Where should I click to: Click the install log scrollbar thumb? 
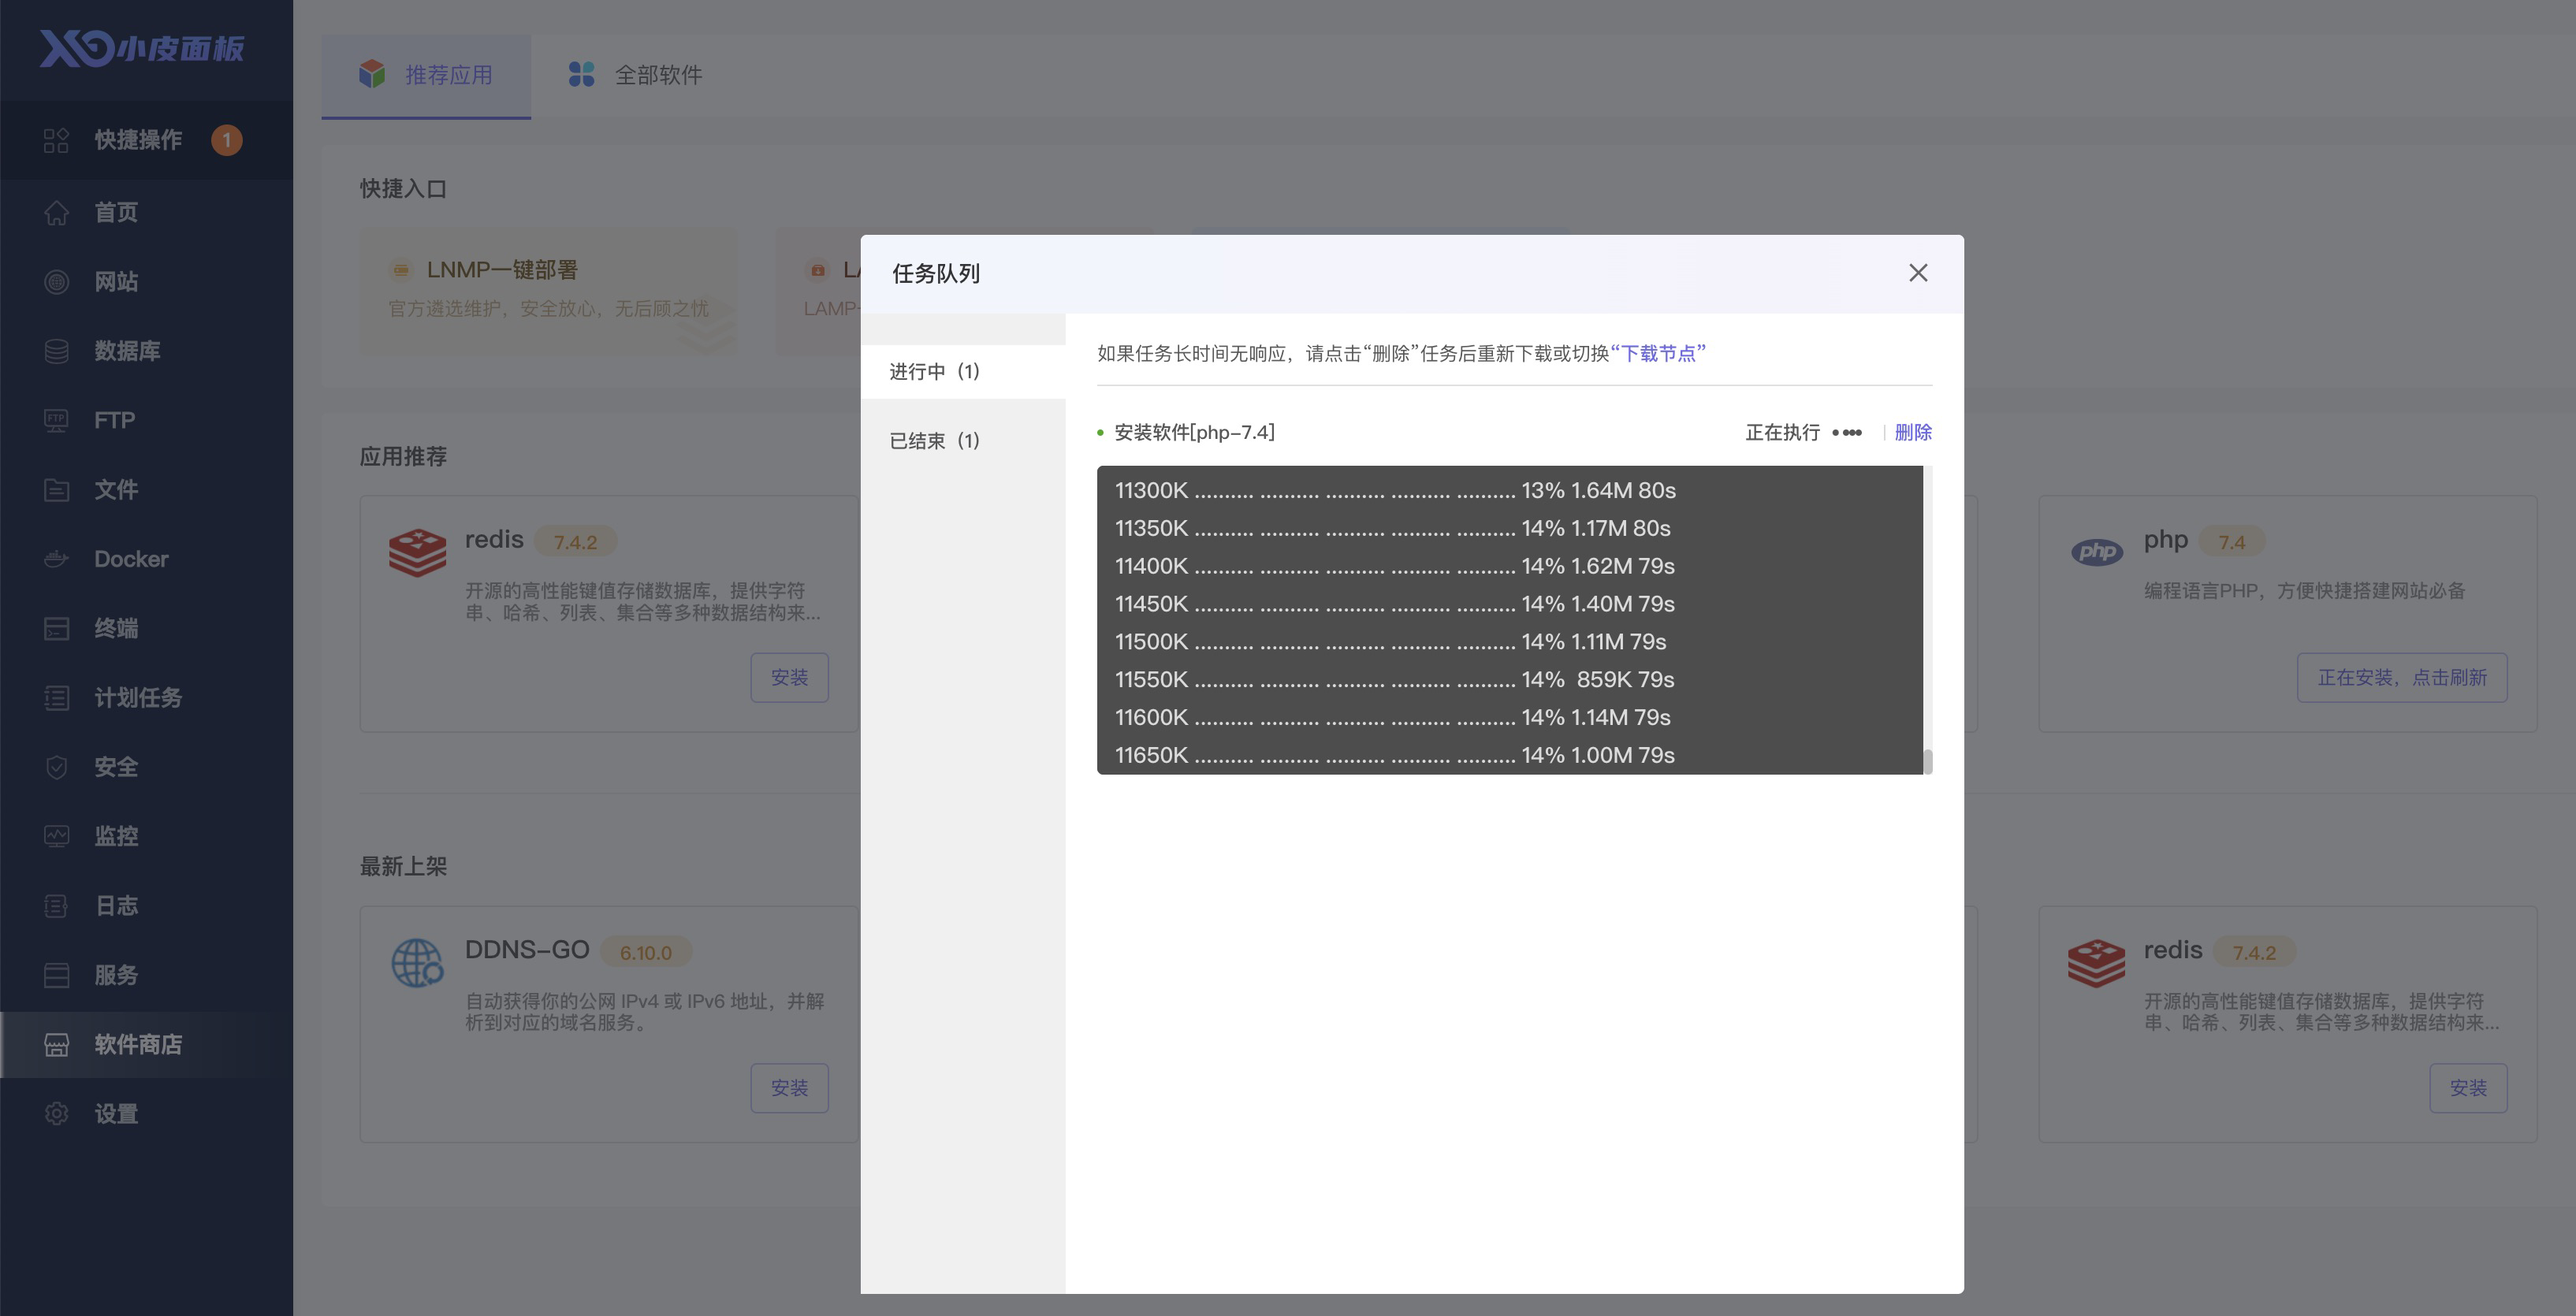coord(1927,761)
